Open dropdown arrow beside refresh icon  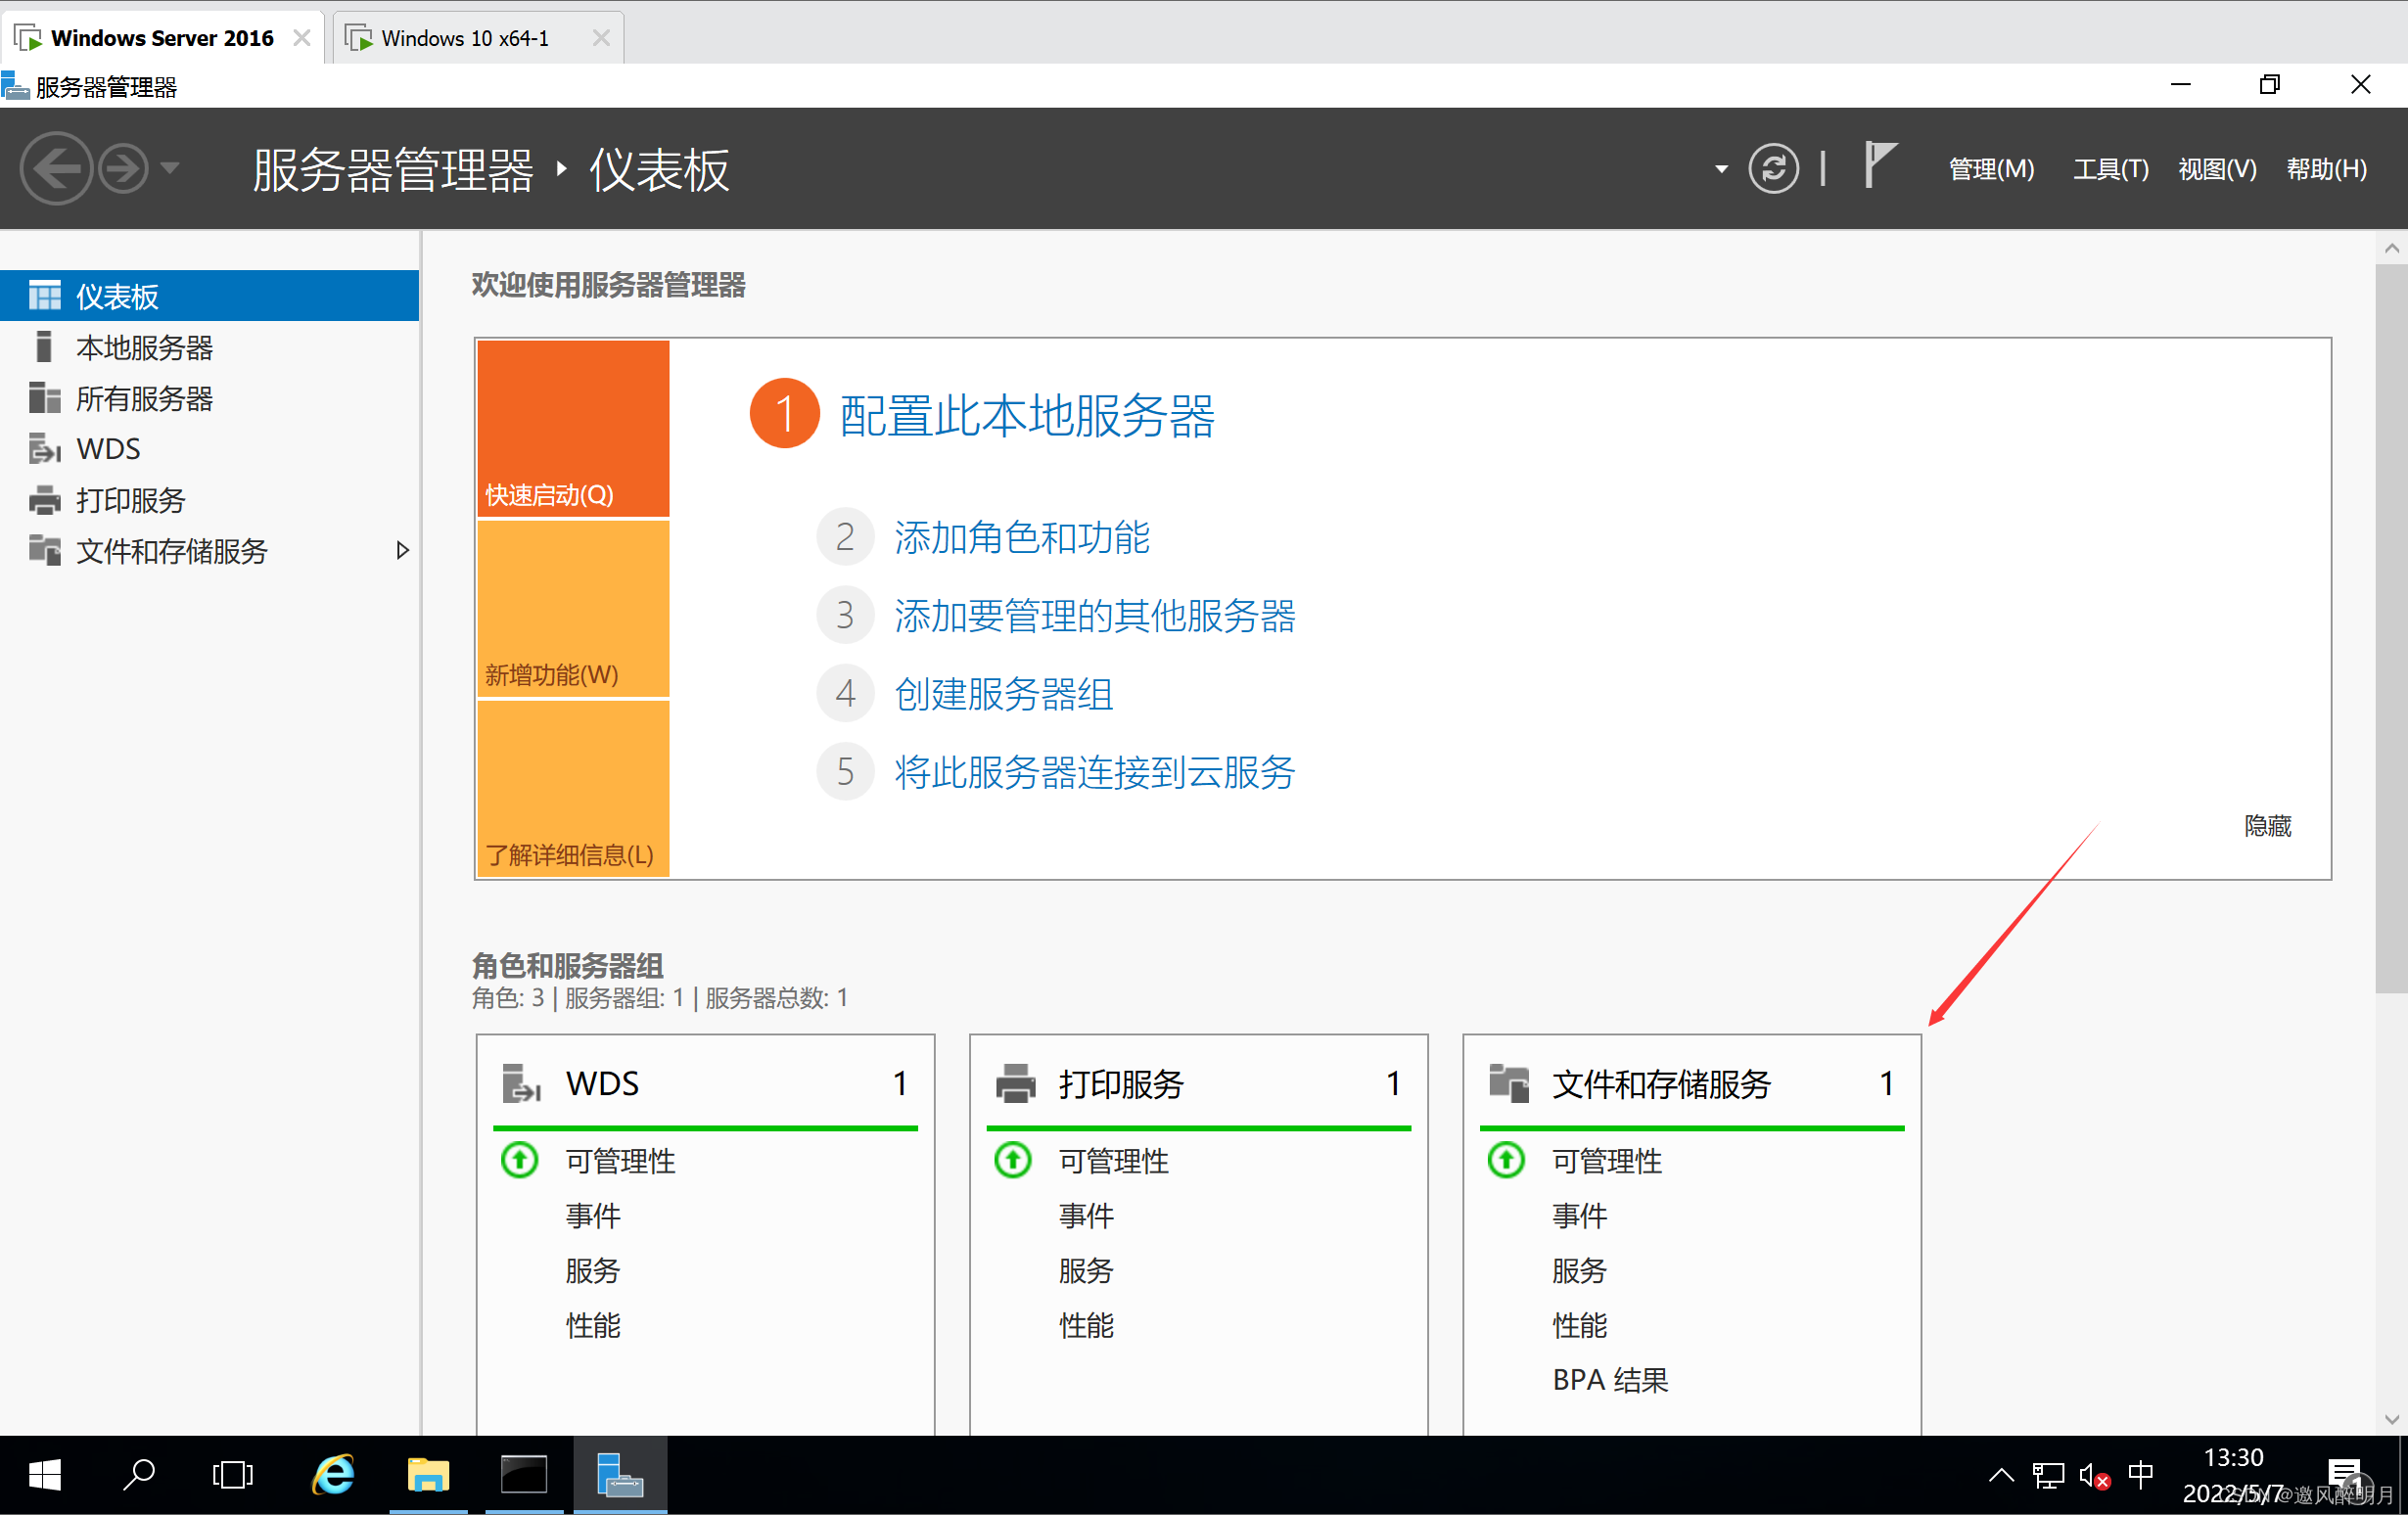[x=1721, y=170]
